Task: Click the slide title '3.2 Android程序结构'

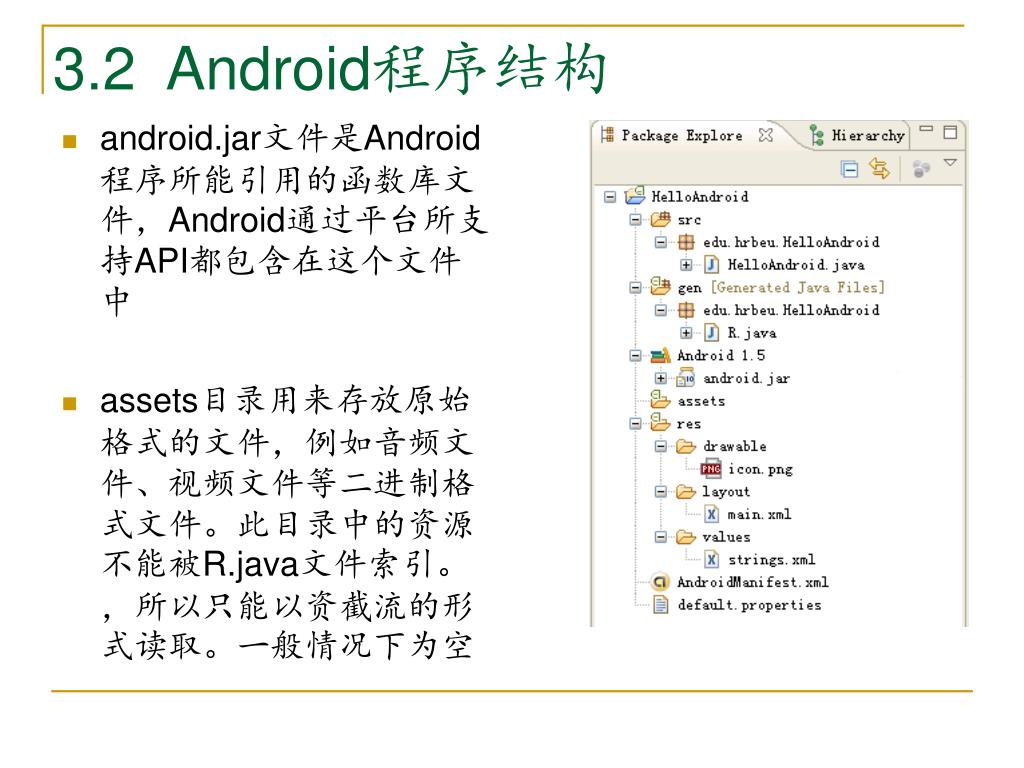Action: (330, 68)
